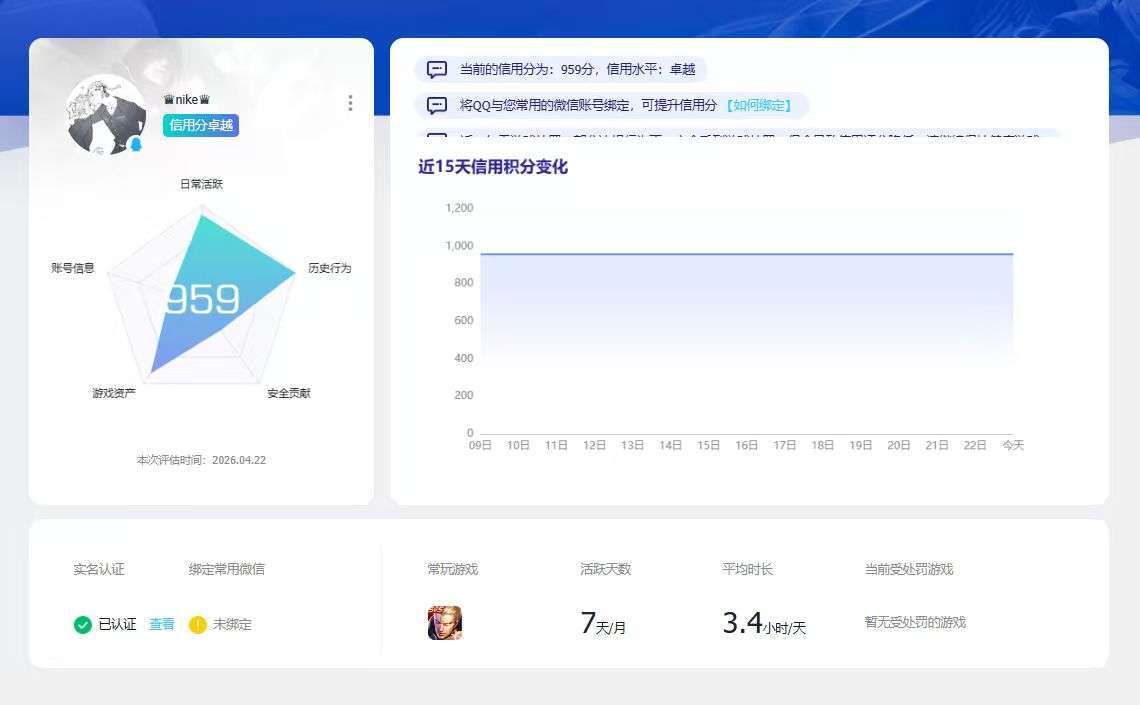Click the 近15天信用积分变化 chart title
This screenshot has width=1140, height=705.
pos(493,166)
